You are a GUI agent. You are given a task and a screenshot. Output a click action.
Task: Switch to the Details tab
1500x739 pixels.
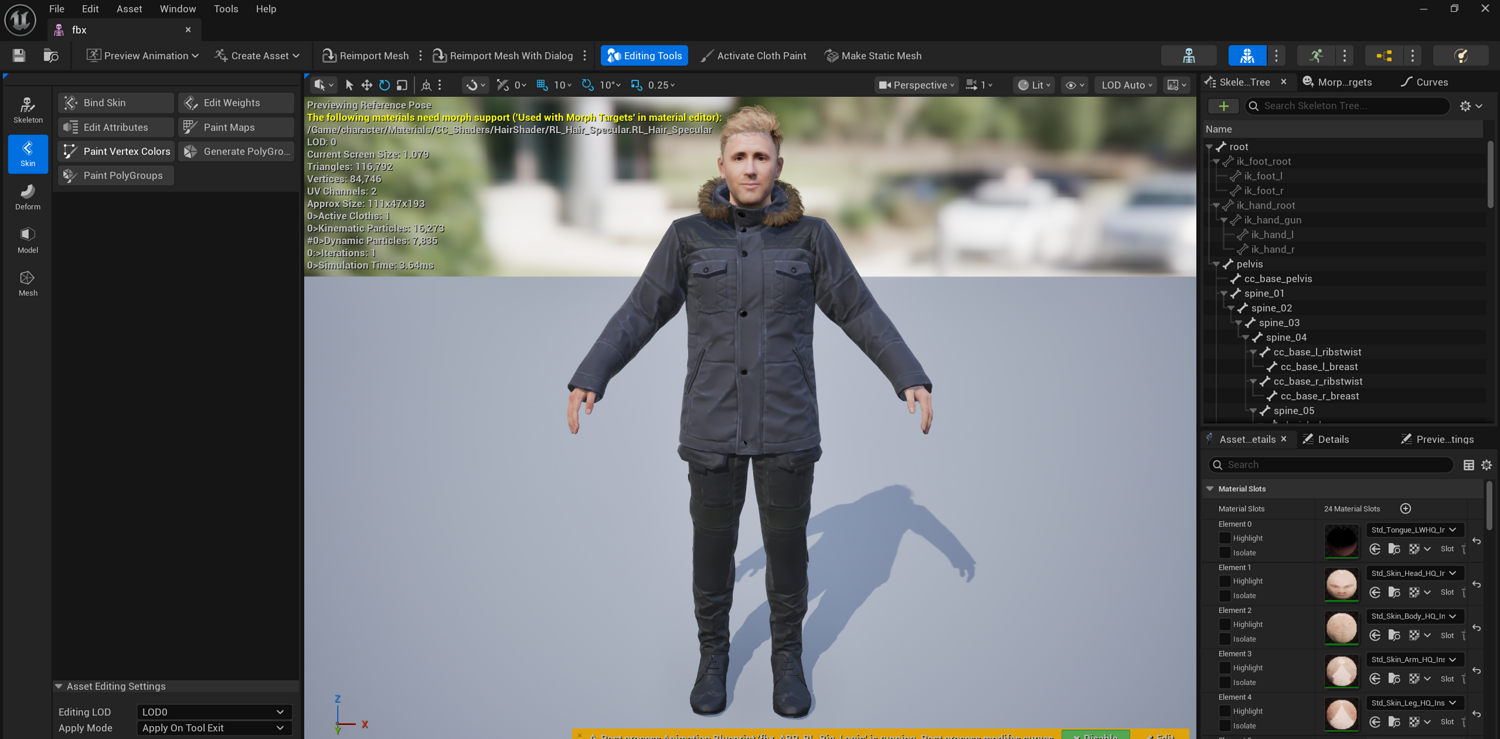click(1326, 439)
